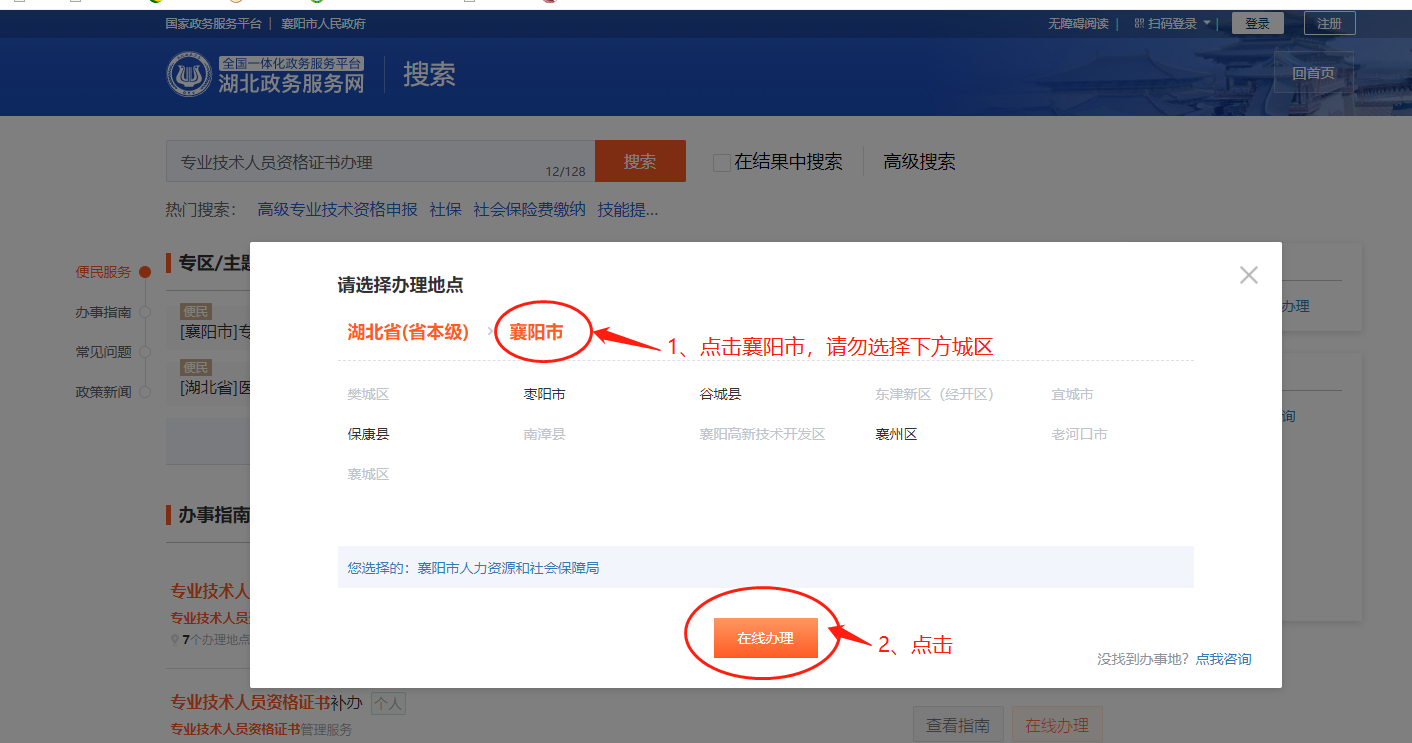Choose district 保康县
1412x743 pixels.
pos(368,434)
